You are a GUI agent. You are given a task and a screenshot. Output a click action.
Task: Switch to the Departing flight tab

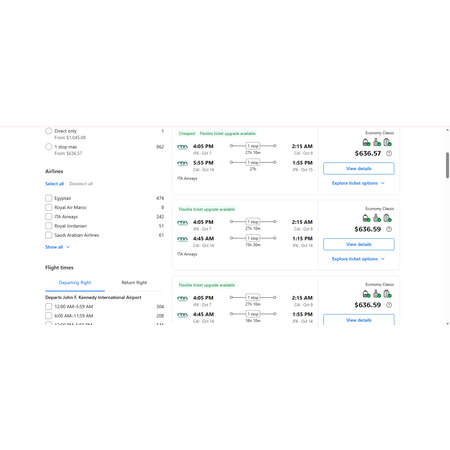coord(75,283)
